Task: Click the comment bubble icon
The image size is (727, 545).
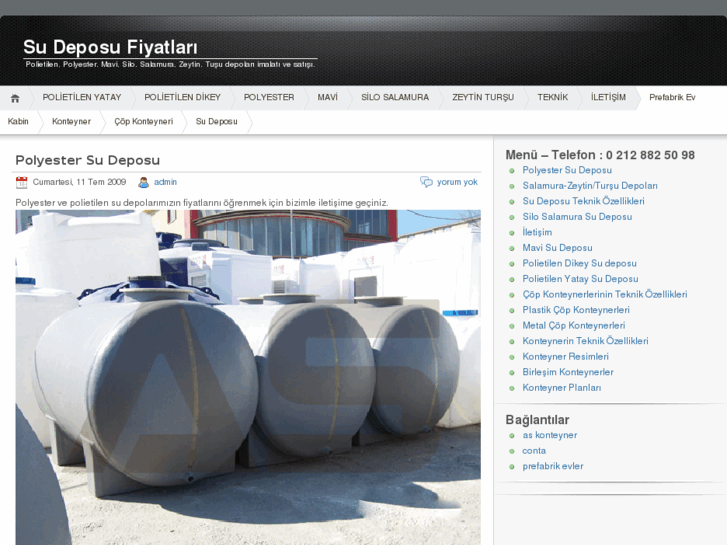Action: (x=426, y=182)
